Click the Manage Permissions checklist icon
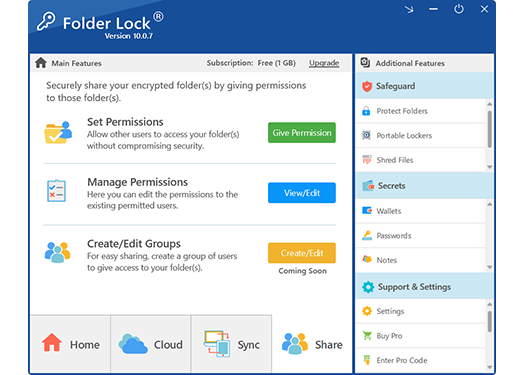 pyautogui.click(x=56, y=191)
